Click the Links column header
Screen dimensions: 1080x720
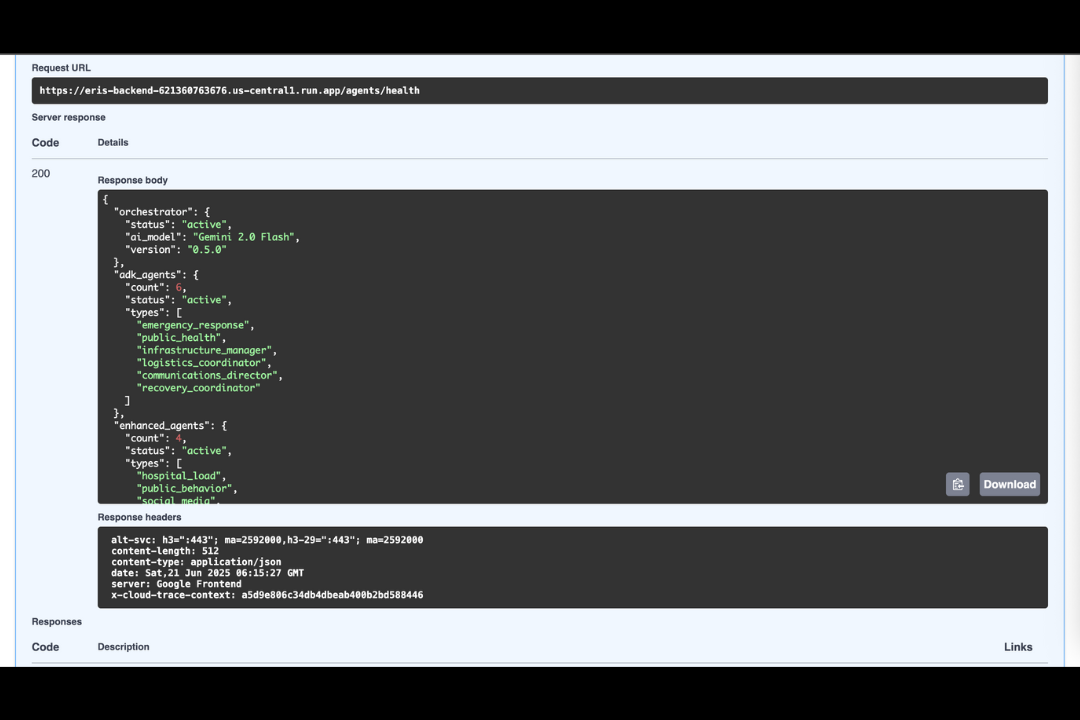[1018, 647]
